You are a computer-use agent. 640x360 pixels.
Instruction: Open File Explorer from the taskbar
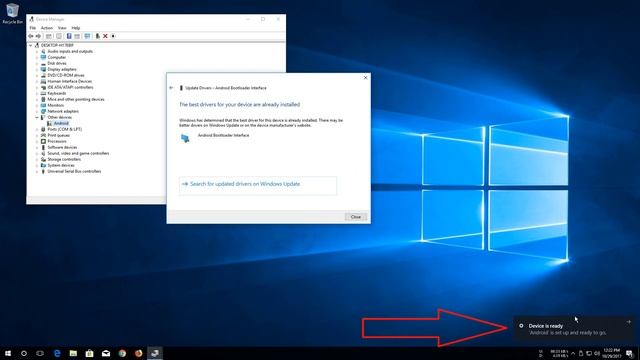(x=73, y=353)
